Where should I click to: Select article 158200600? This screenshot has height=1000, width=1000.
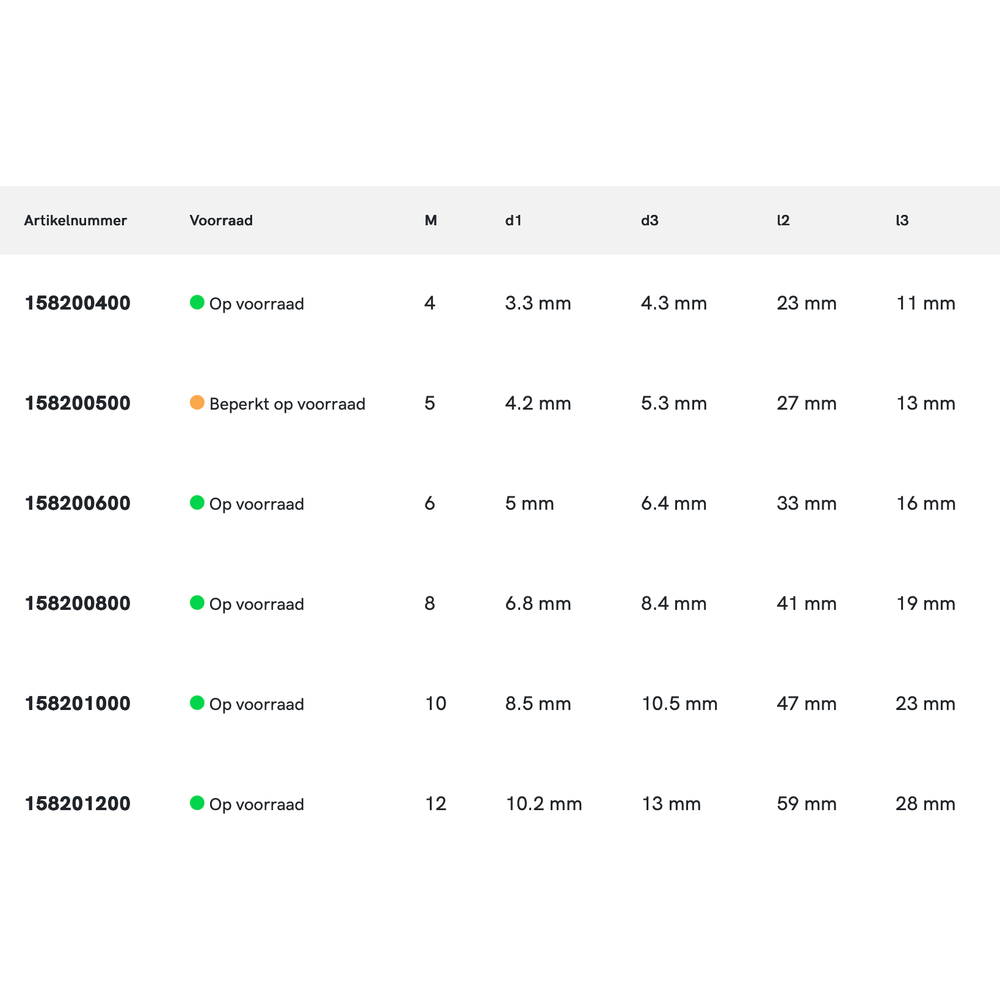pyautogui.click(x=77, y=503)
